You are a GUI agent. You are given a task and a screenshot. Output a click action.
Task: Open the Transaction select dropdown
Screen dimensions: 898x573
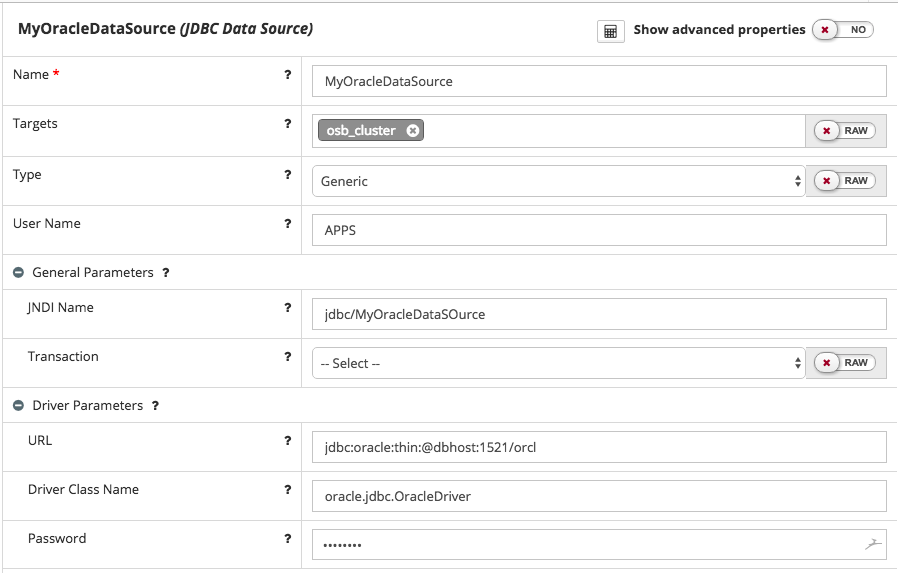558,363
